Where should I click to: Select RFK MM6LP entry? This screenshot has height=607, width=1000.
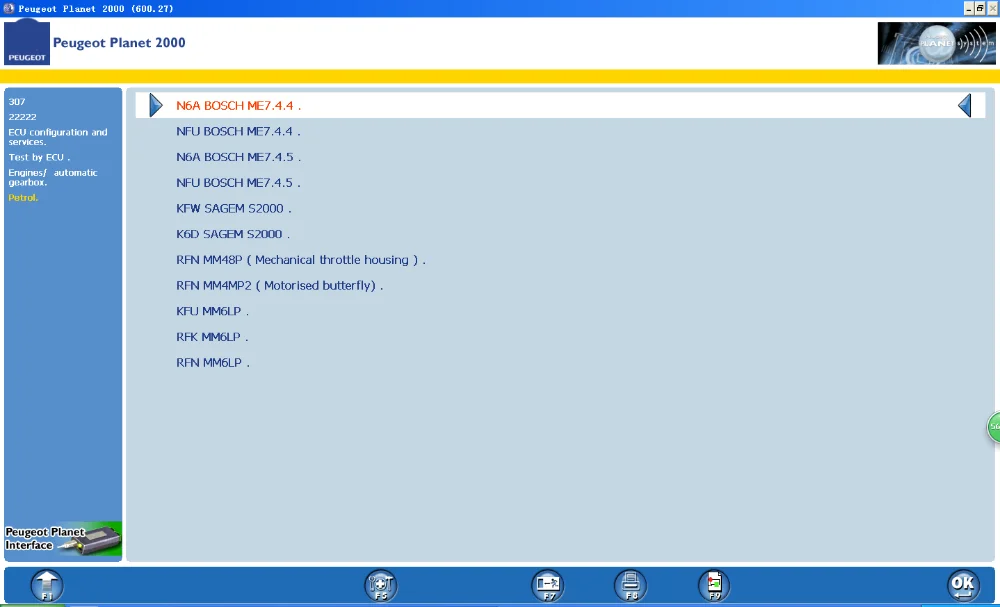(212, 337)
